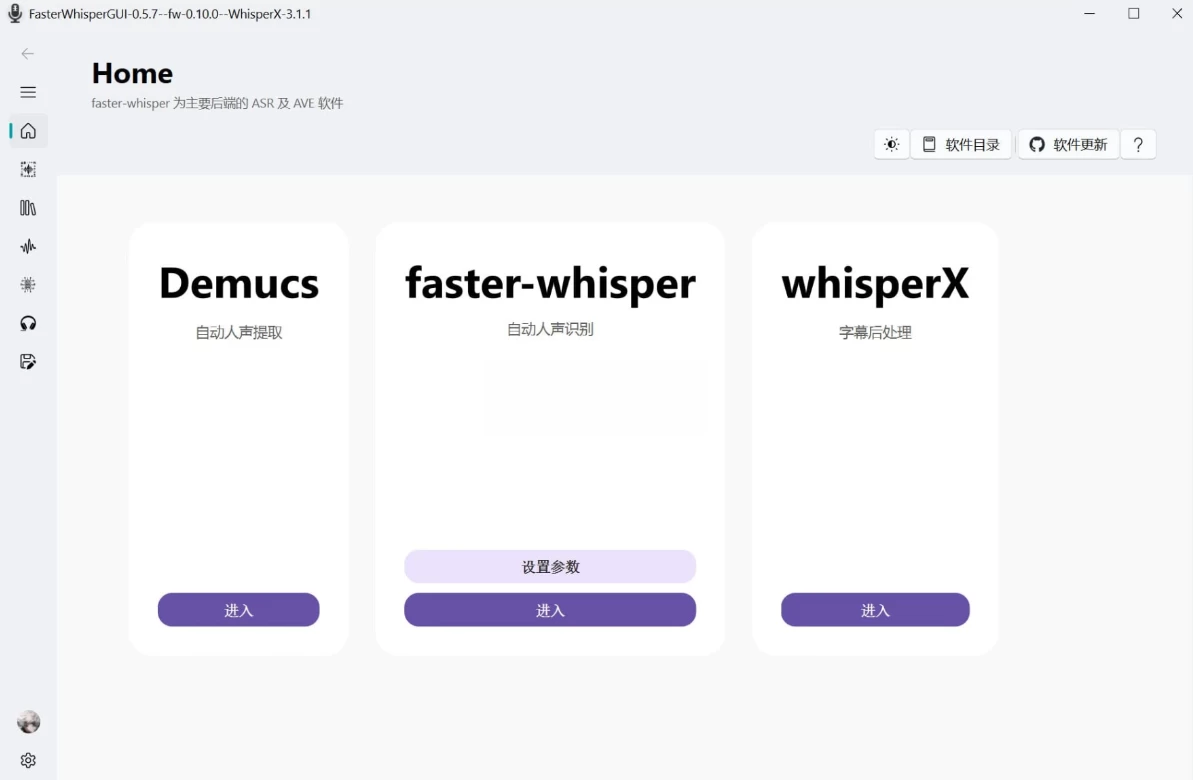Open 软件目录 software directory
This screenshot has height=780, width=1193.
tap(961, 145)
